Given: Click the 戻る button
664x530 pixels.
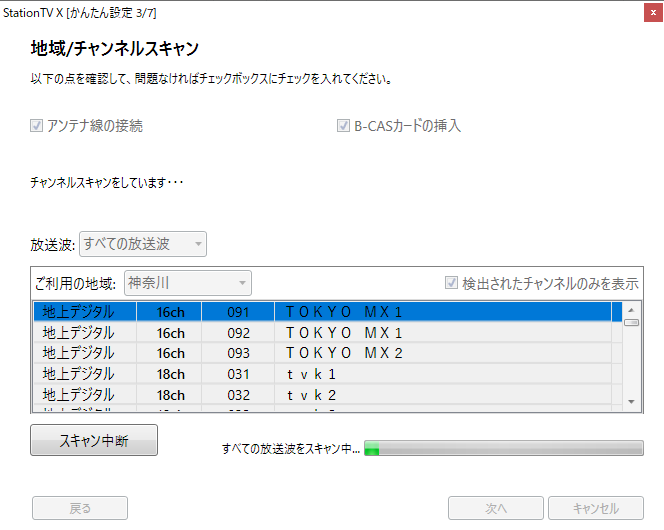Looking at the screenshot, I should tap(80, 508).
